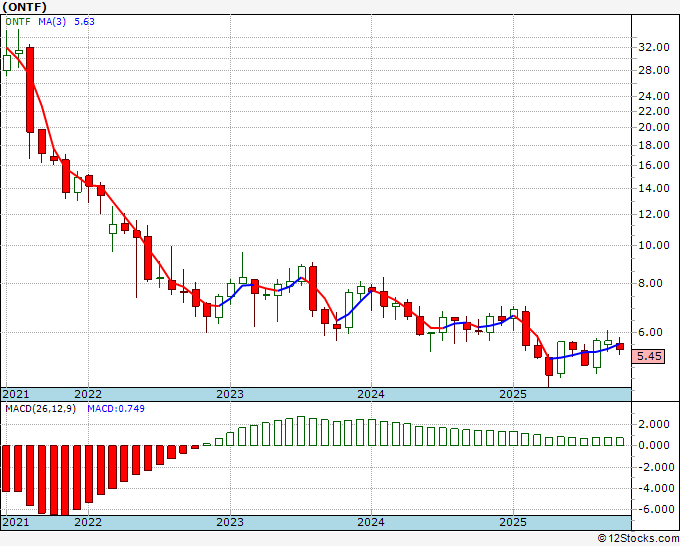The width and height of the screenshot is (680, 546).
Task: Click the 14.00 price axis label
Action: (654, 188)
